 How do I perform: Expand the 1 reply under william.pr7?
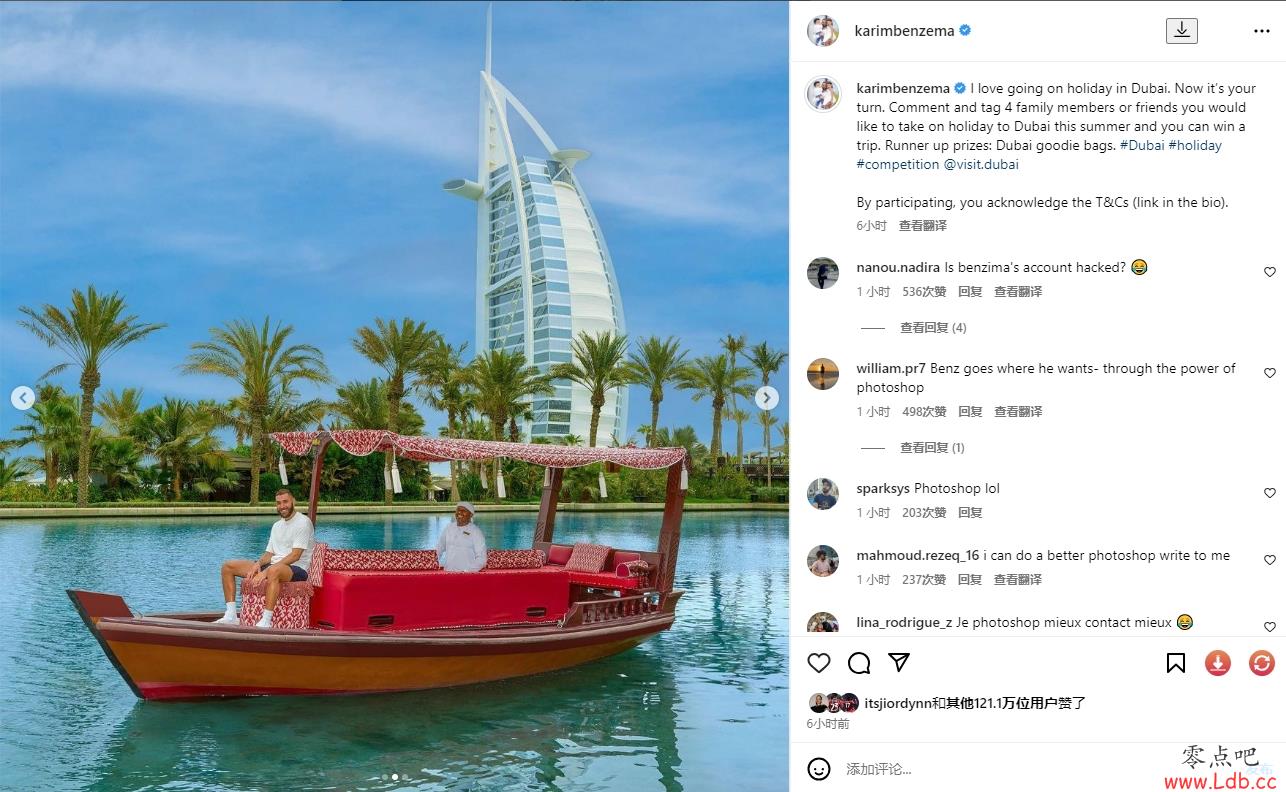tap(932, 448)
